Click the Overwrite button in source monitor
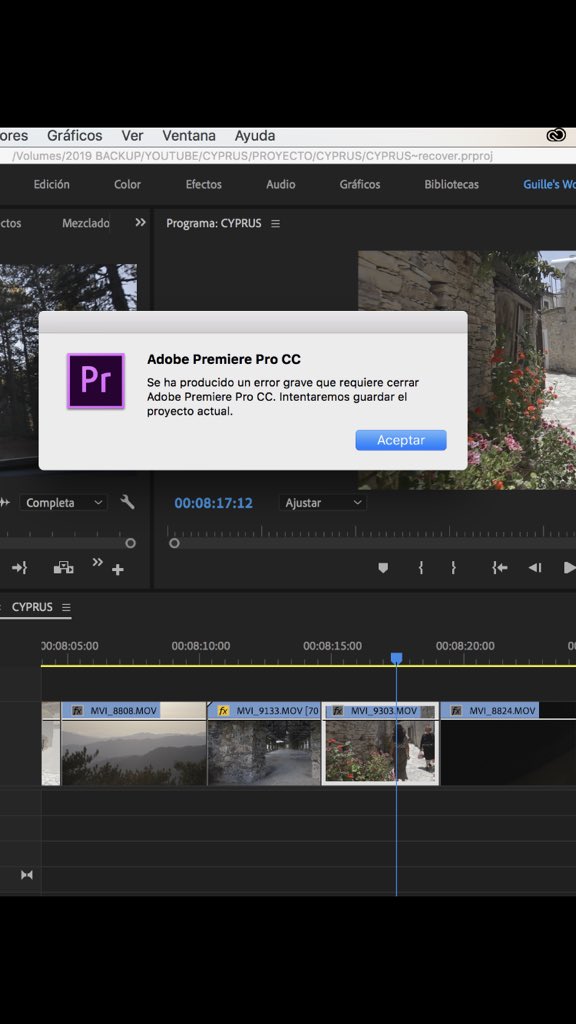Screen dimensions: 576x1024 click(x=63, y=568)
